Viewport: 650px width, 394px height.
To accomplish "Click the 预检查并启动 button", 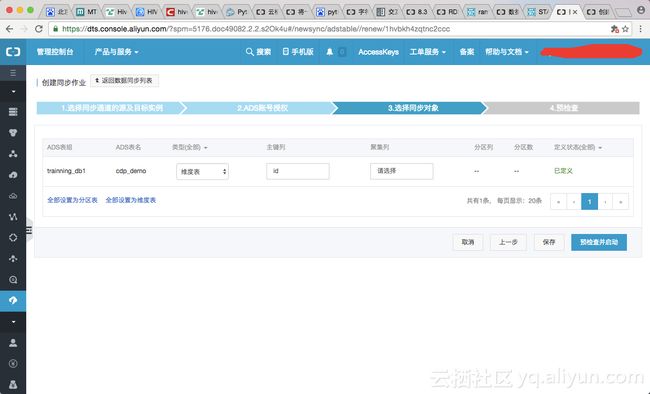I will (x=599, y=242).
